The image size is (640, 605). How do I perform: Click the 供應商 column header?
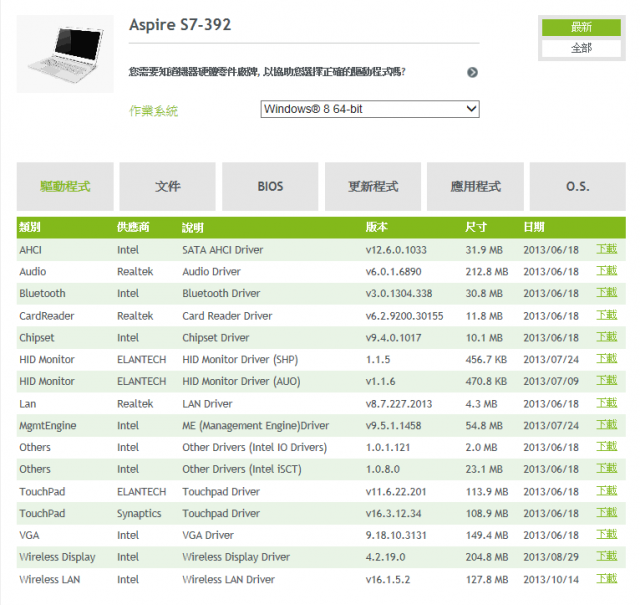click(x=133, y=227)
